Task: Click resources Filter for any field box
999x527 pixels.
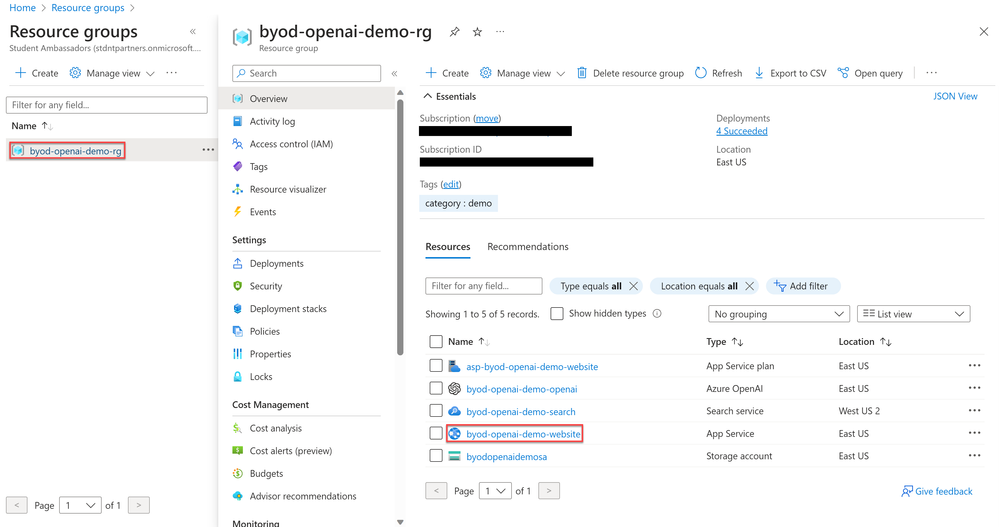Action: tap(484, 286)
